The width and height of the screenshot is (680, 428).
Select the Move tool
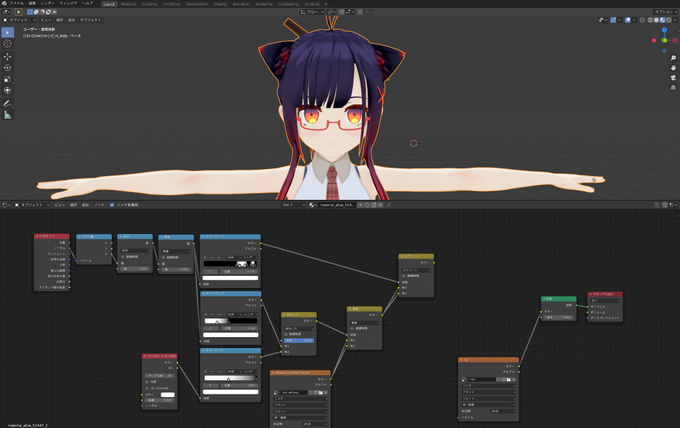(x=7, y=56)
